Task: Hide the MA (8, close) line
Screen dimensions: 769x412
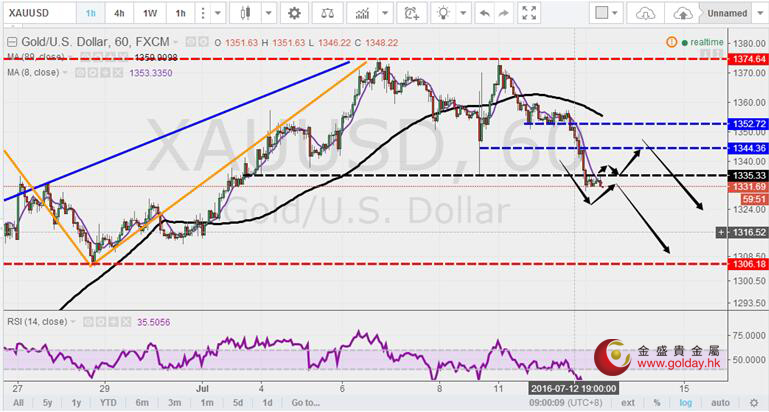Action: (79, 73)
